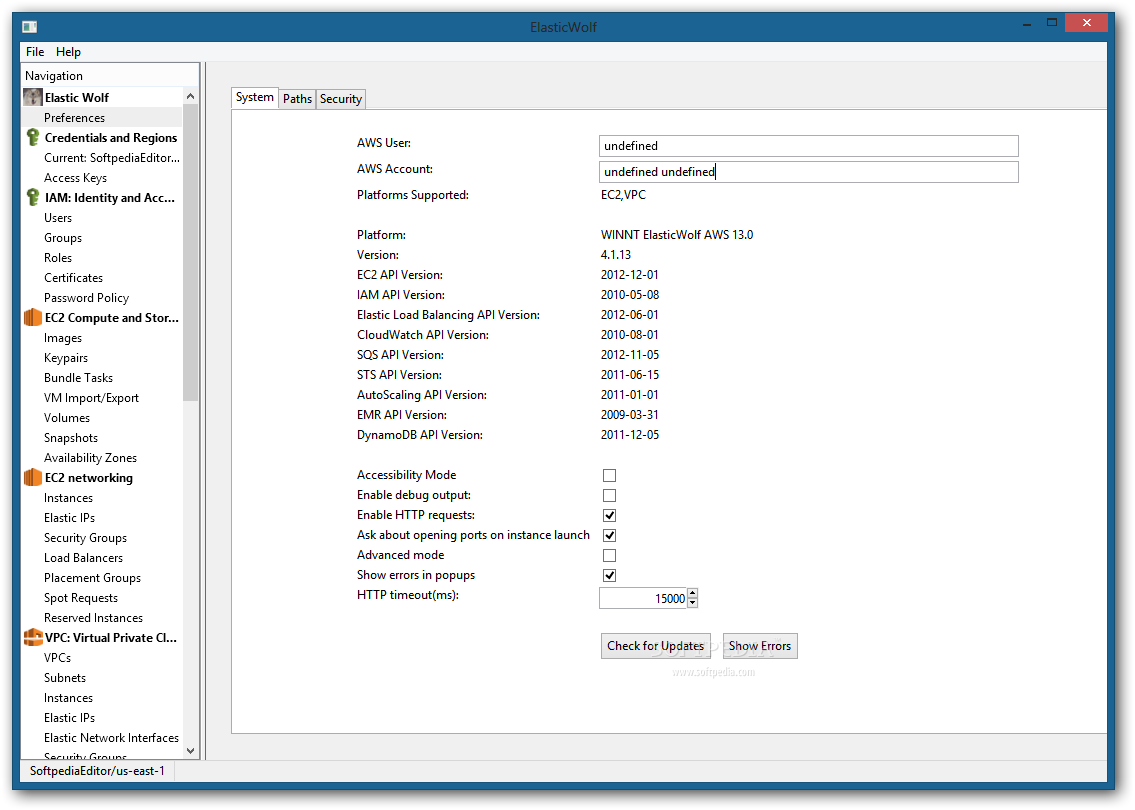Uncheck Show errors in popups
The image size is (1135, 810).
[609, 575]
